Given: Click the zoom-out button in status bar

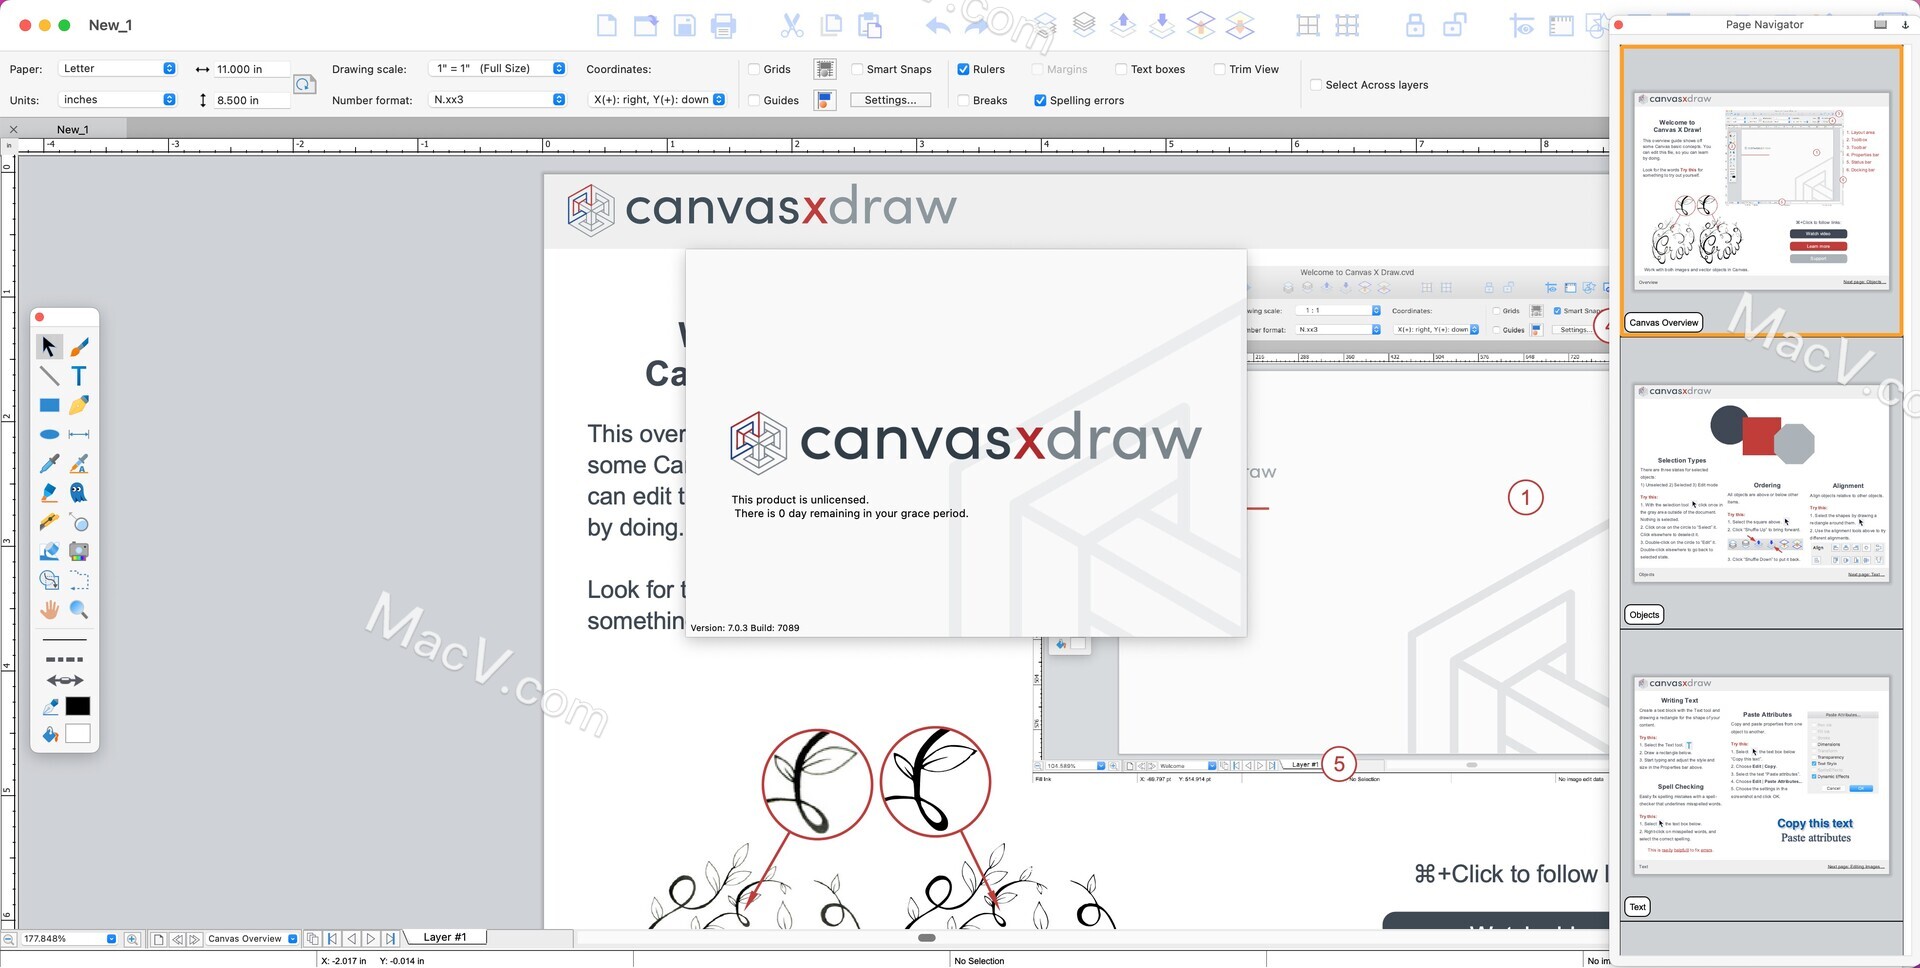Looking at the screenshot, I should click(x=9, y=939).
